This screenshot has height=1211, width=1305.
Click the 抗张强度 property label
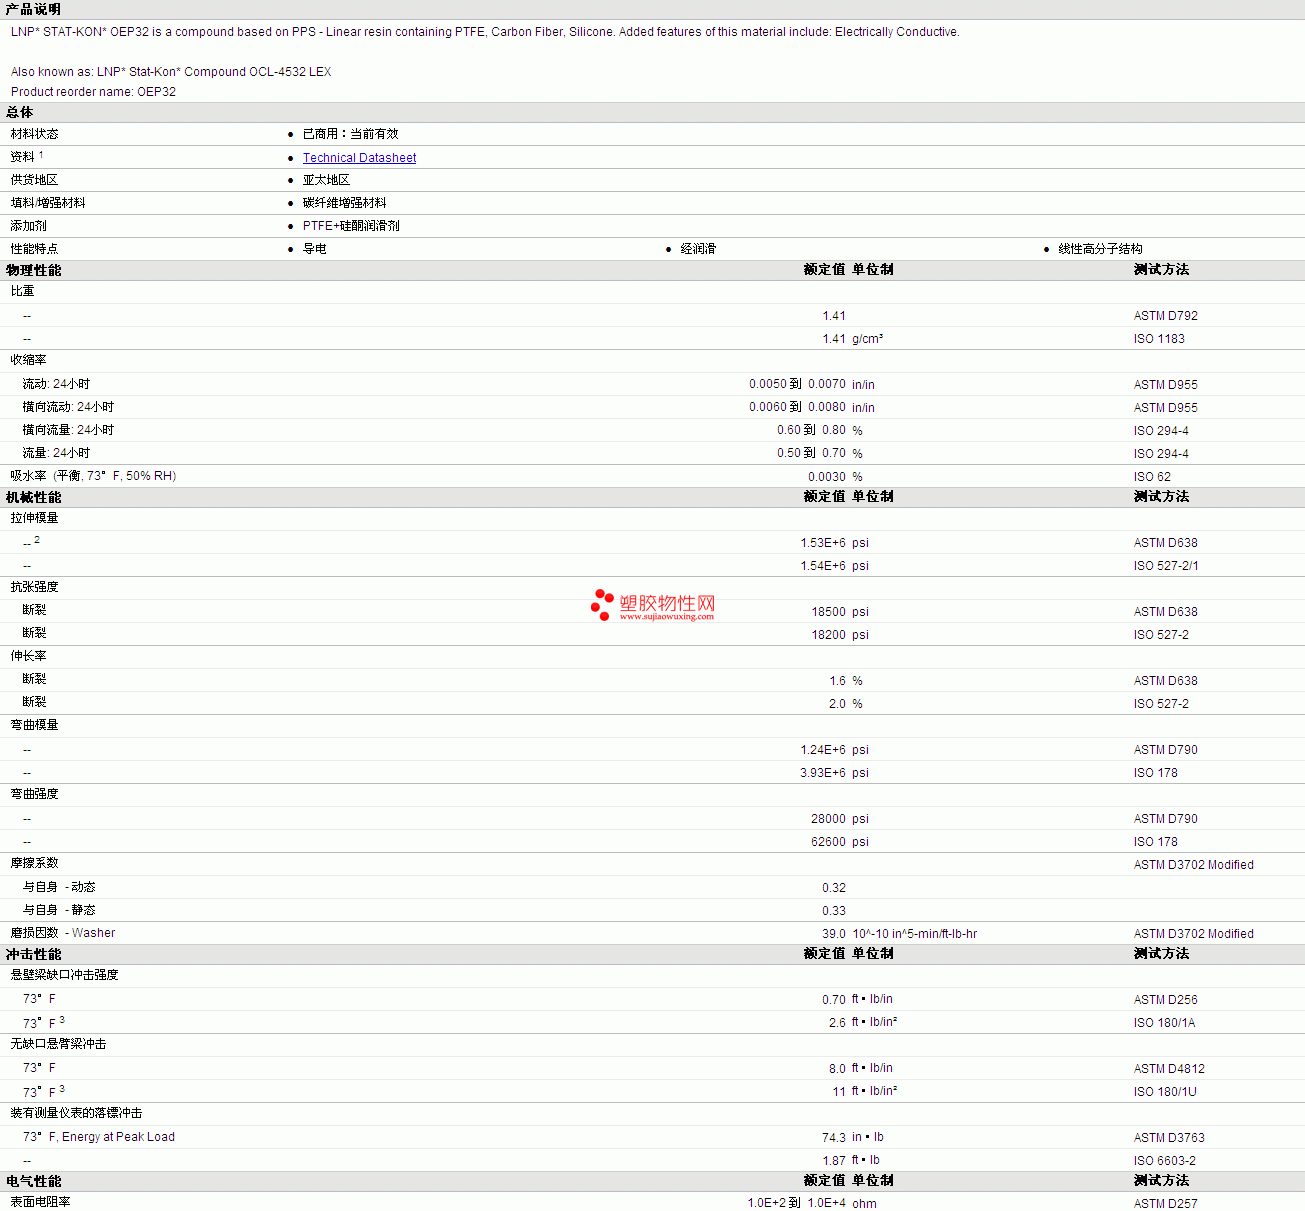pyautogui.click(x=34, y=587)
